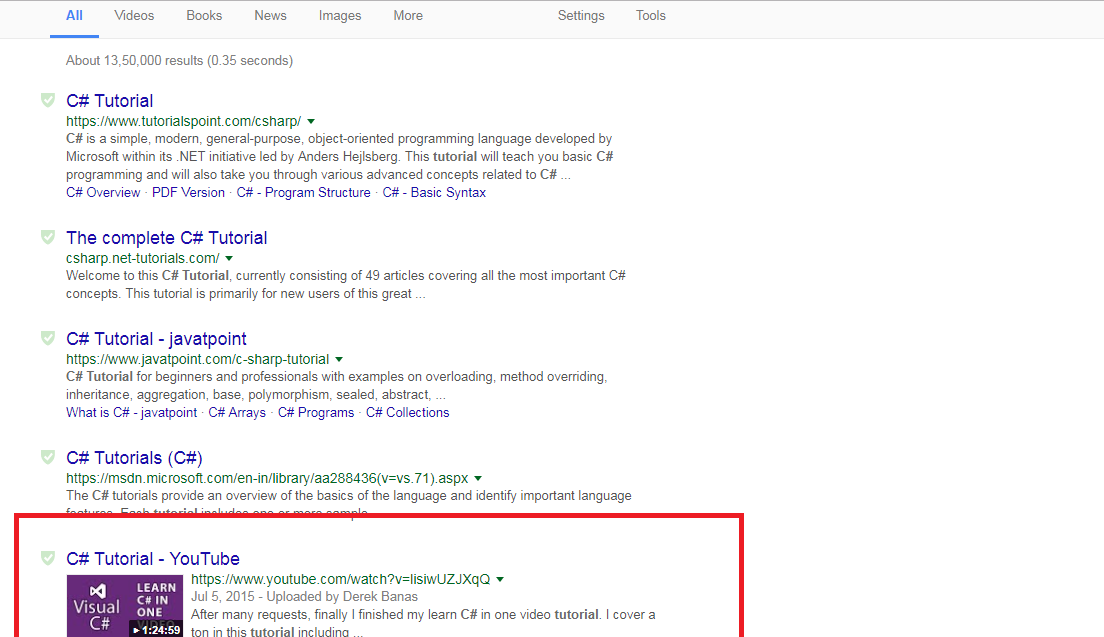
Task: Follow the C# Arrays sitelink
Action: click(x=237, y=412)
